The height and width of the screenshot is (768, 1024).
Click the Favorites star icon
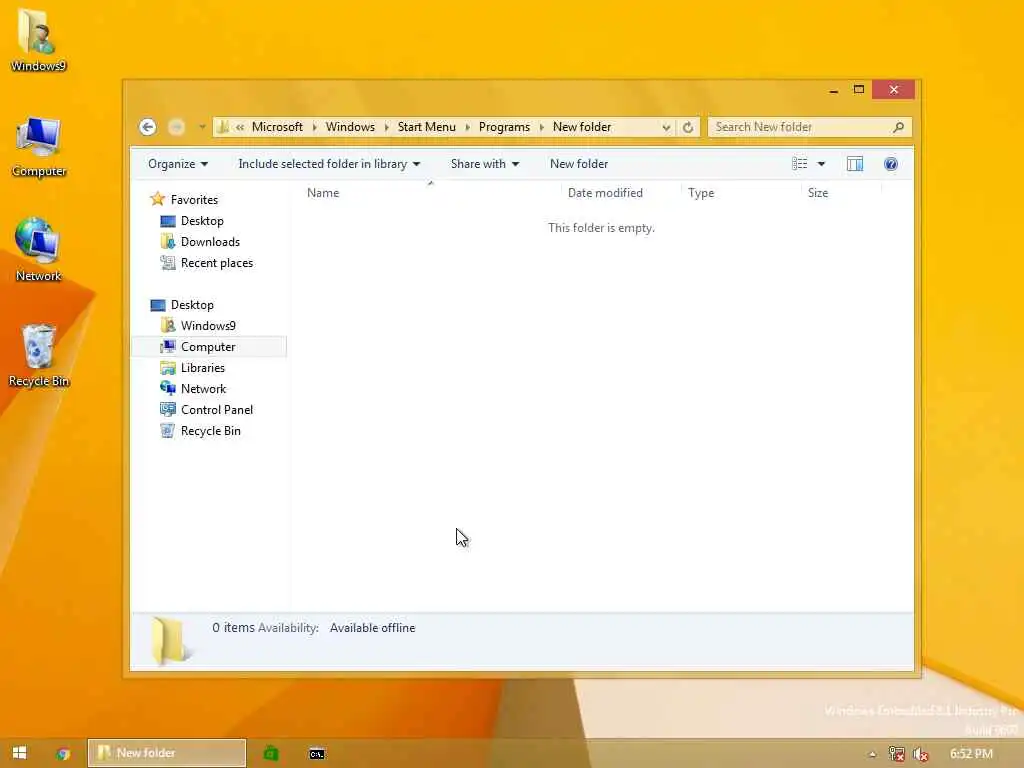click(157, 199)
